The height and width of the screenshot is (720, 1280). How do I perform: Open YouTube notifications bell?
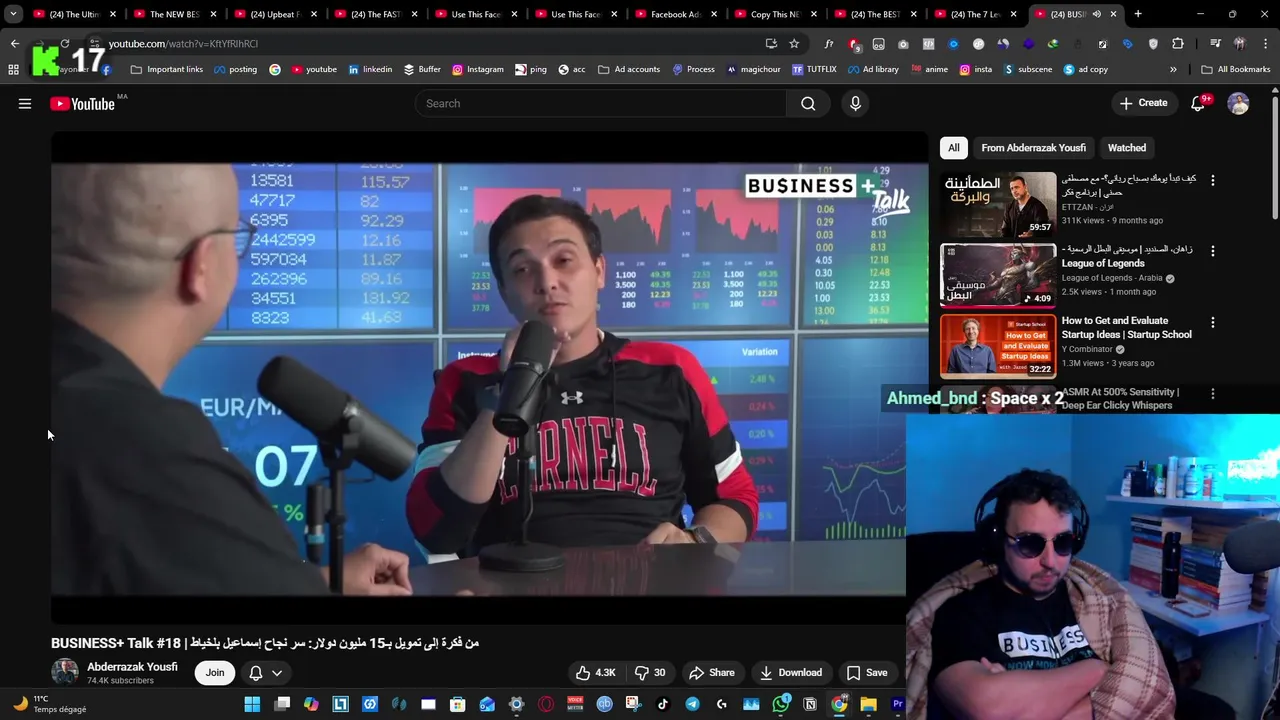(x=1198, y=103)
